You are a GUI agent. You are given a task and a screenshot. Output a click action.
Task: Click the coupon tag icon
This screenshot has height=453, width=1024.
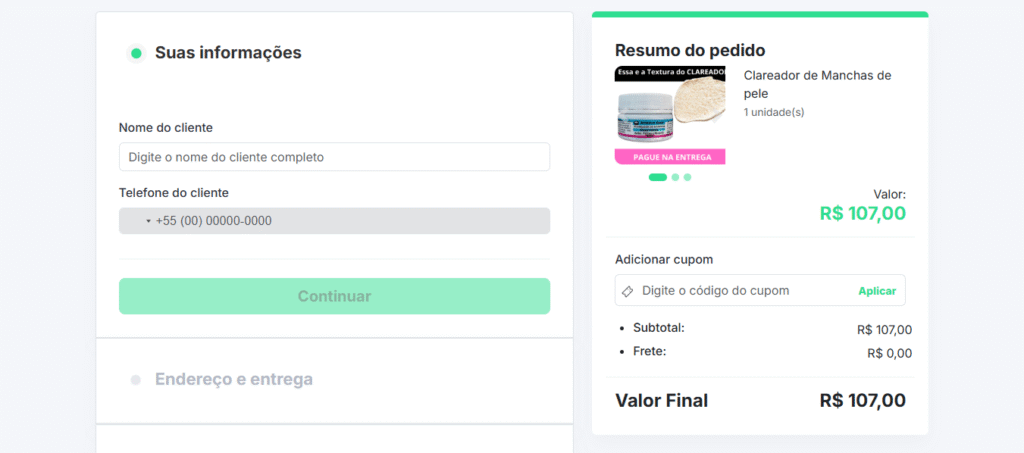pyautogui.click(x=628, y=291)
